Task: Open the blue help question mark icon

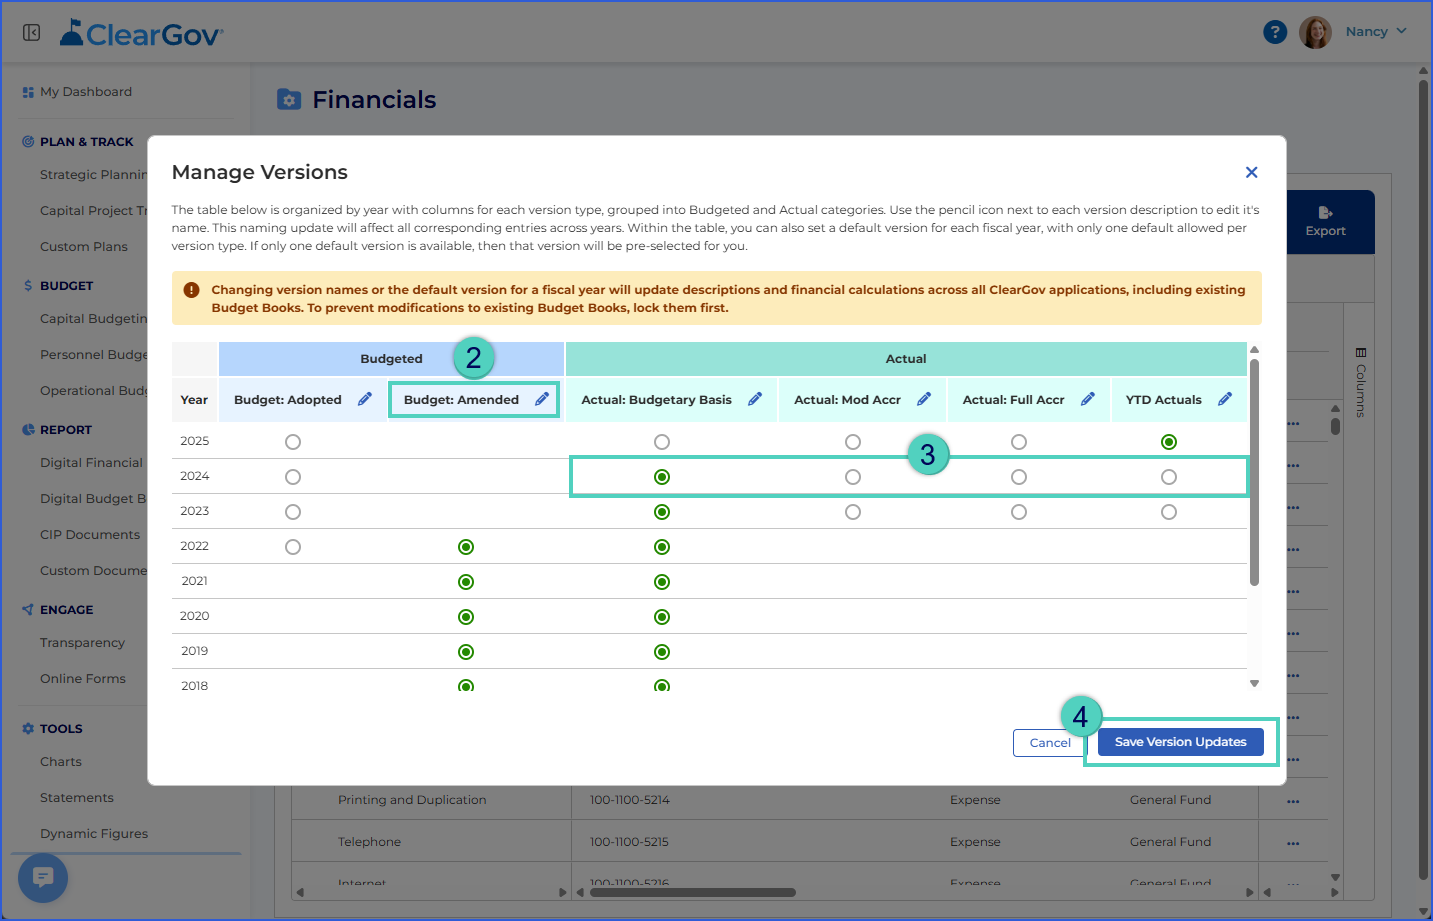Action: 1275,32
